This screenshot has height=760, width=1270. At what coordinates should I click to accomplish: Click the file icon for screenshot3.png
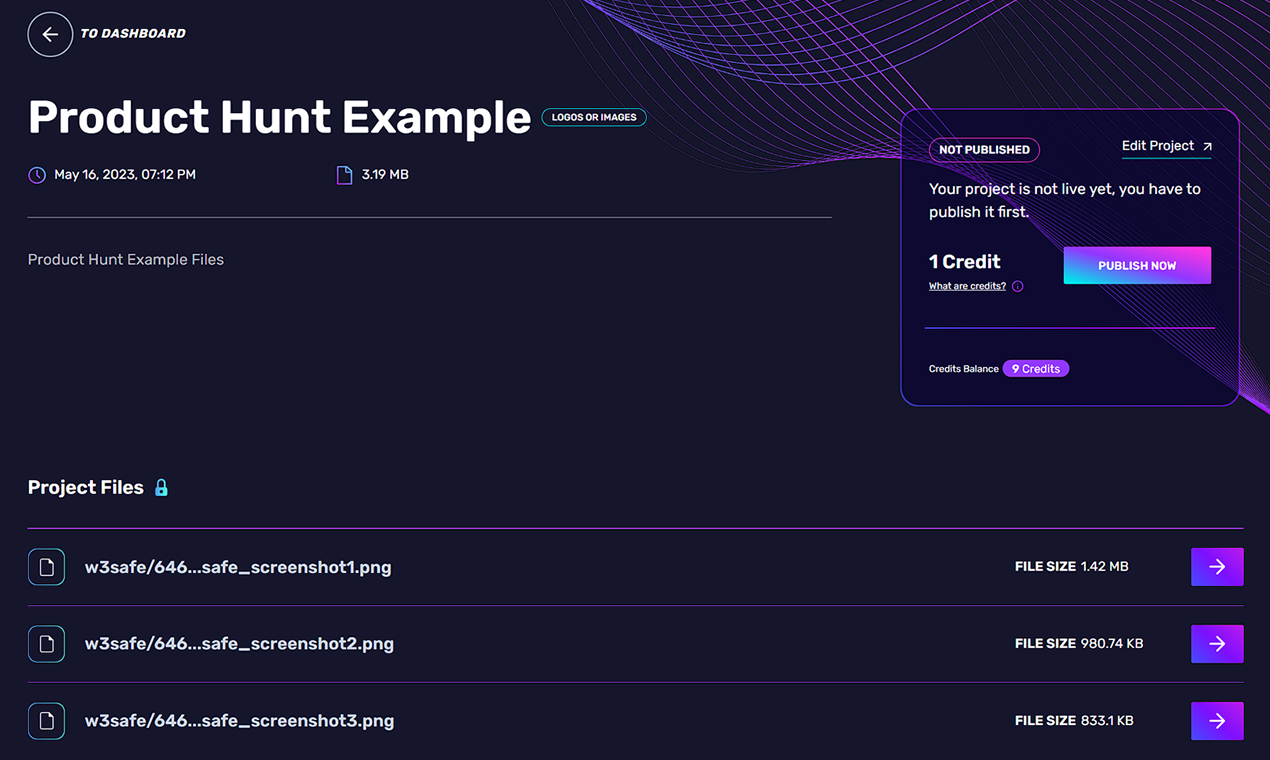coord(46,721)
